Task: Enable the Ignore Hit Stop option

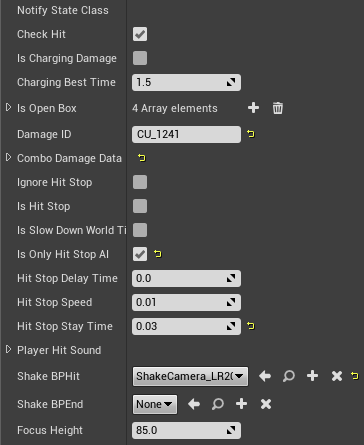Action: 140,182
